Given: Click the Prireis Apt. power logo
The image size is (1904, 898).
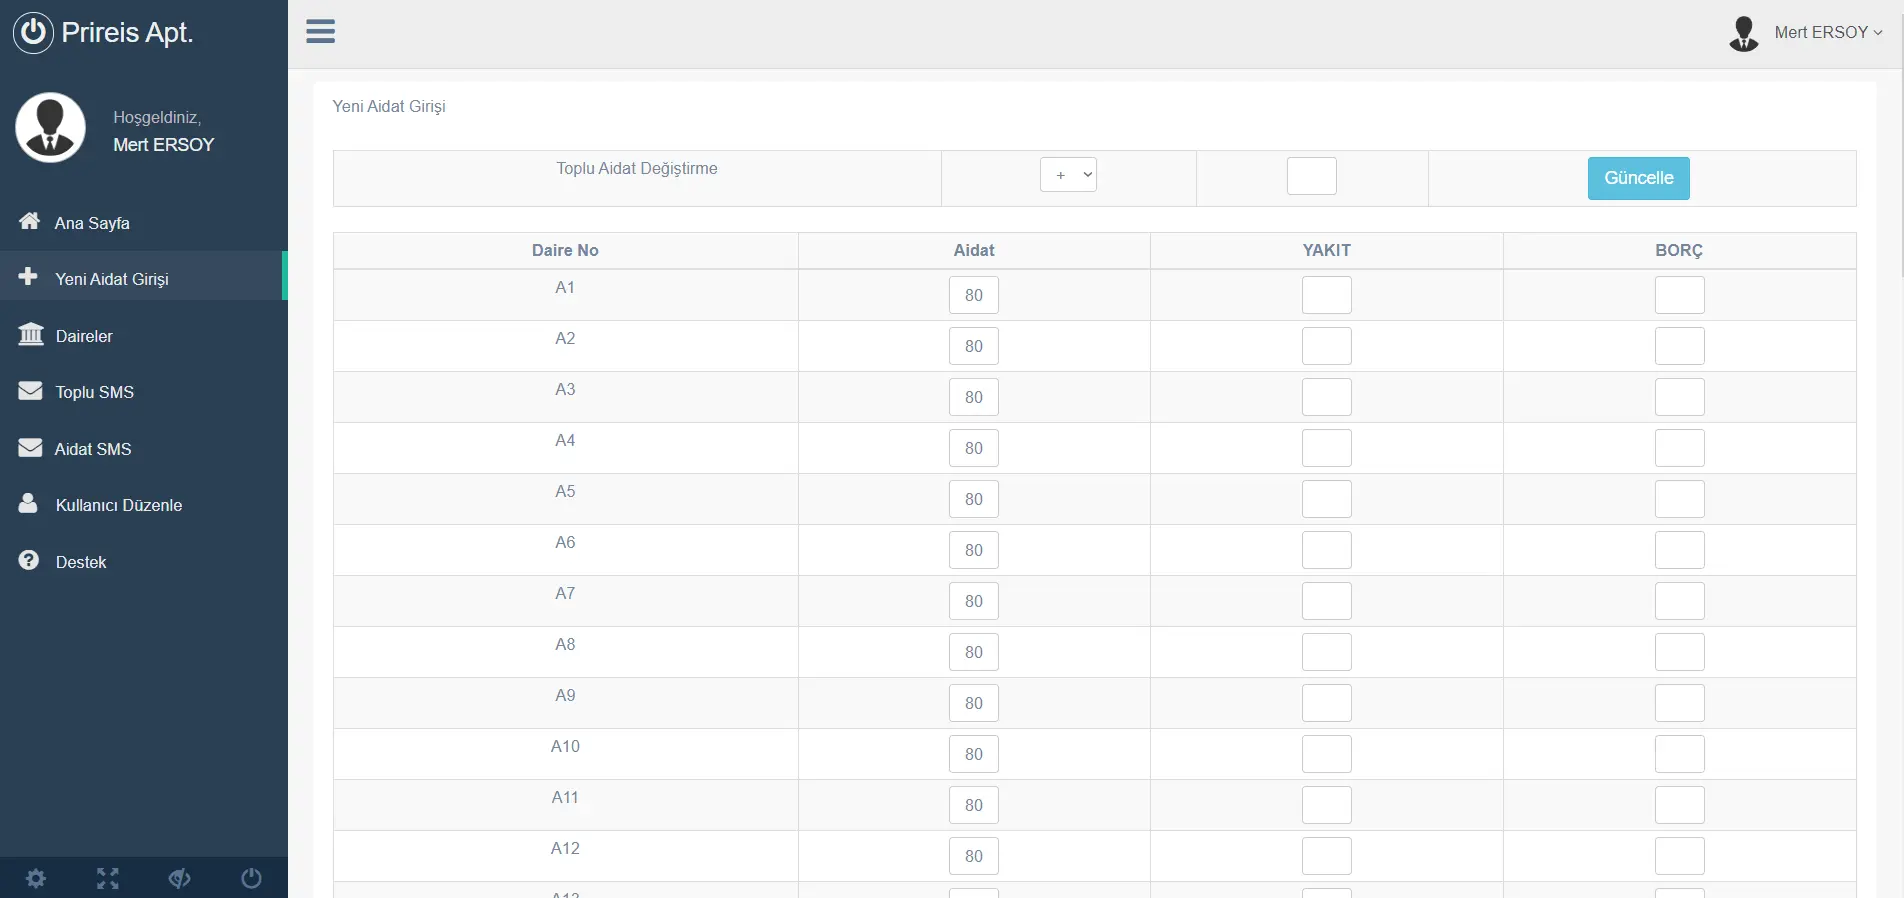Looking at the screenshot, I should pyautogui.click(x=33, y=33).
